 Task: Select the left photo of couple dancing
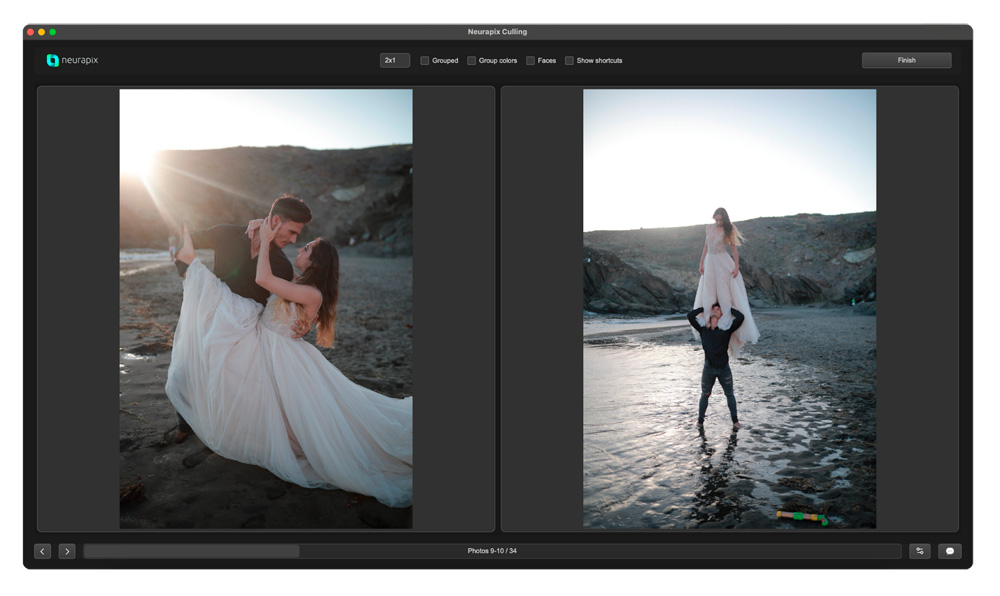(266, 308)
